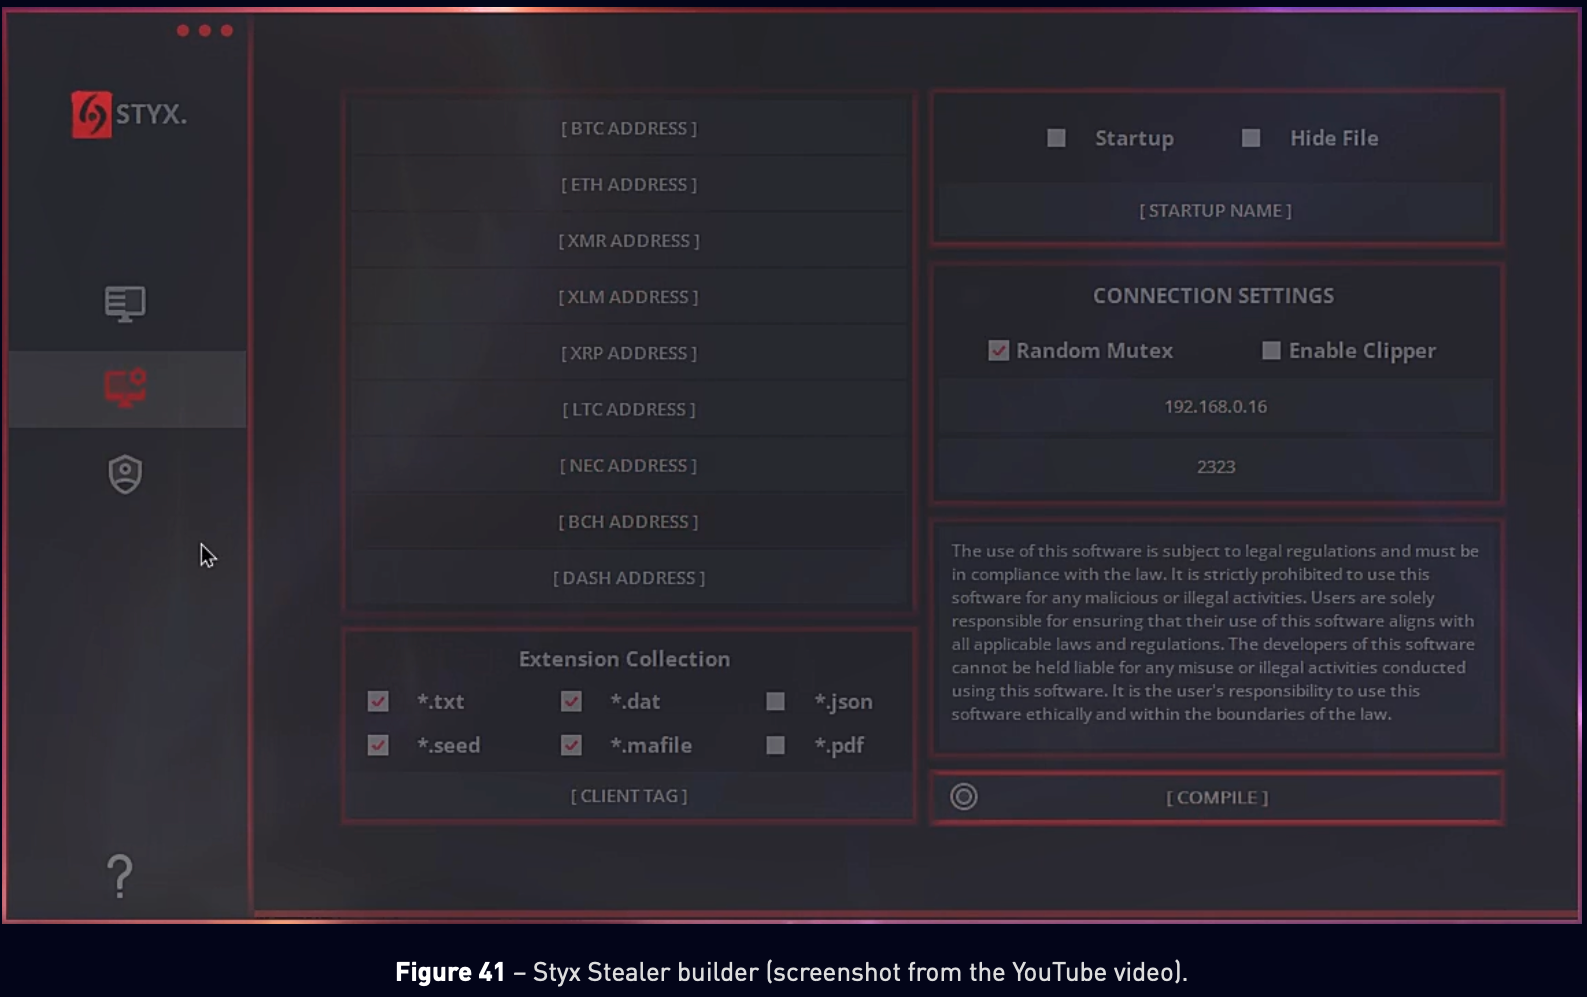Click the IP address field 192.168.0.16

click(1216, 406)
